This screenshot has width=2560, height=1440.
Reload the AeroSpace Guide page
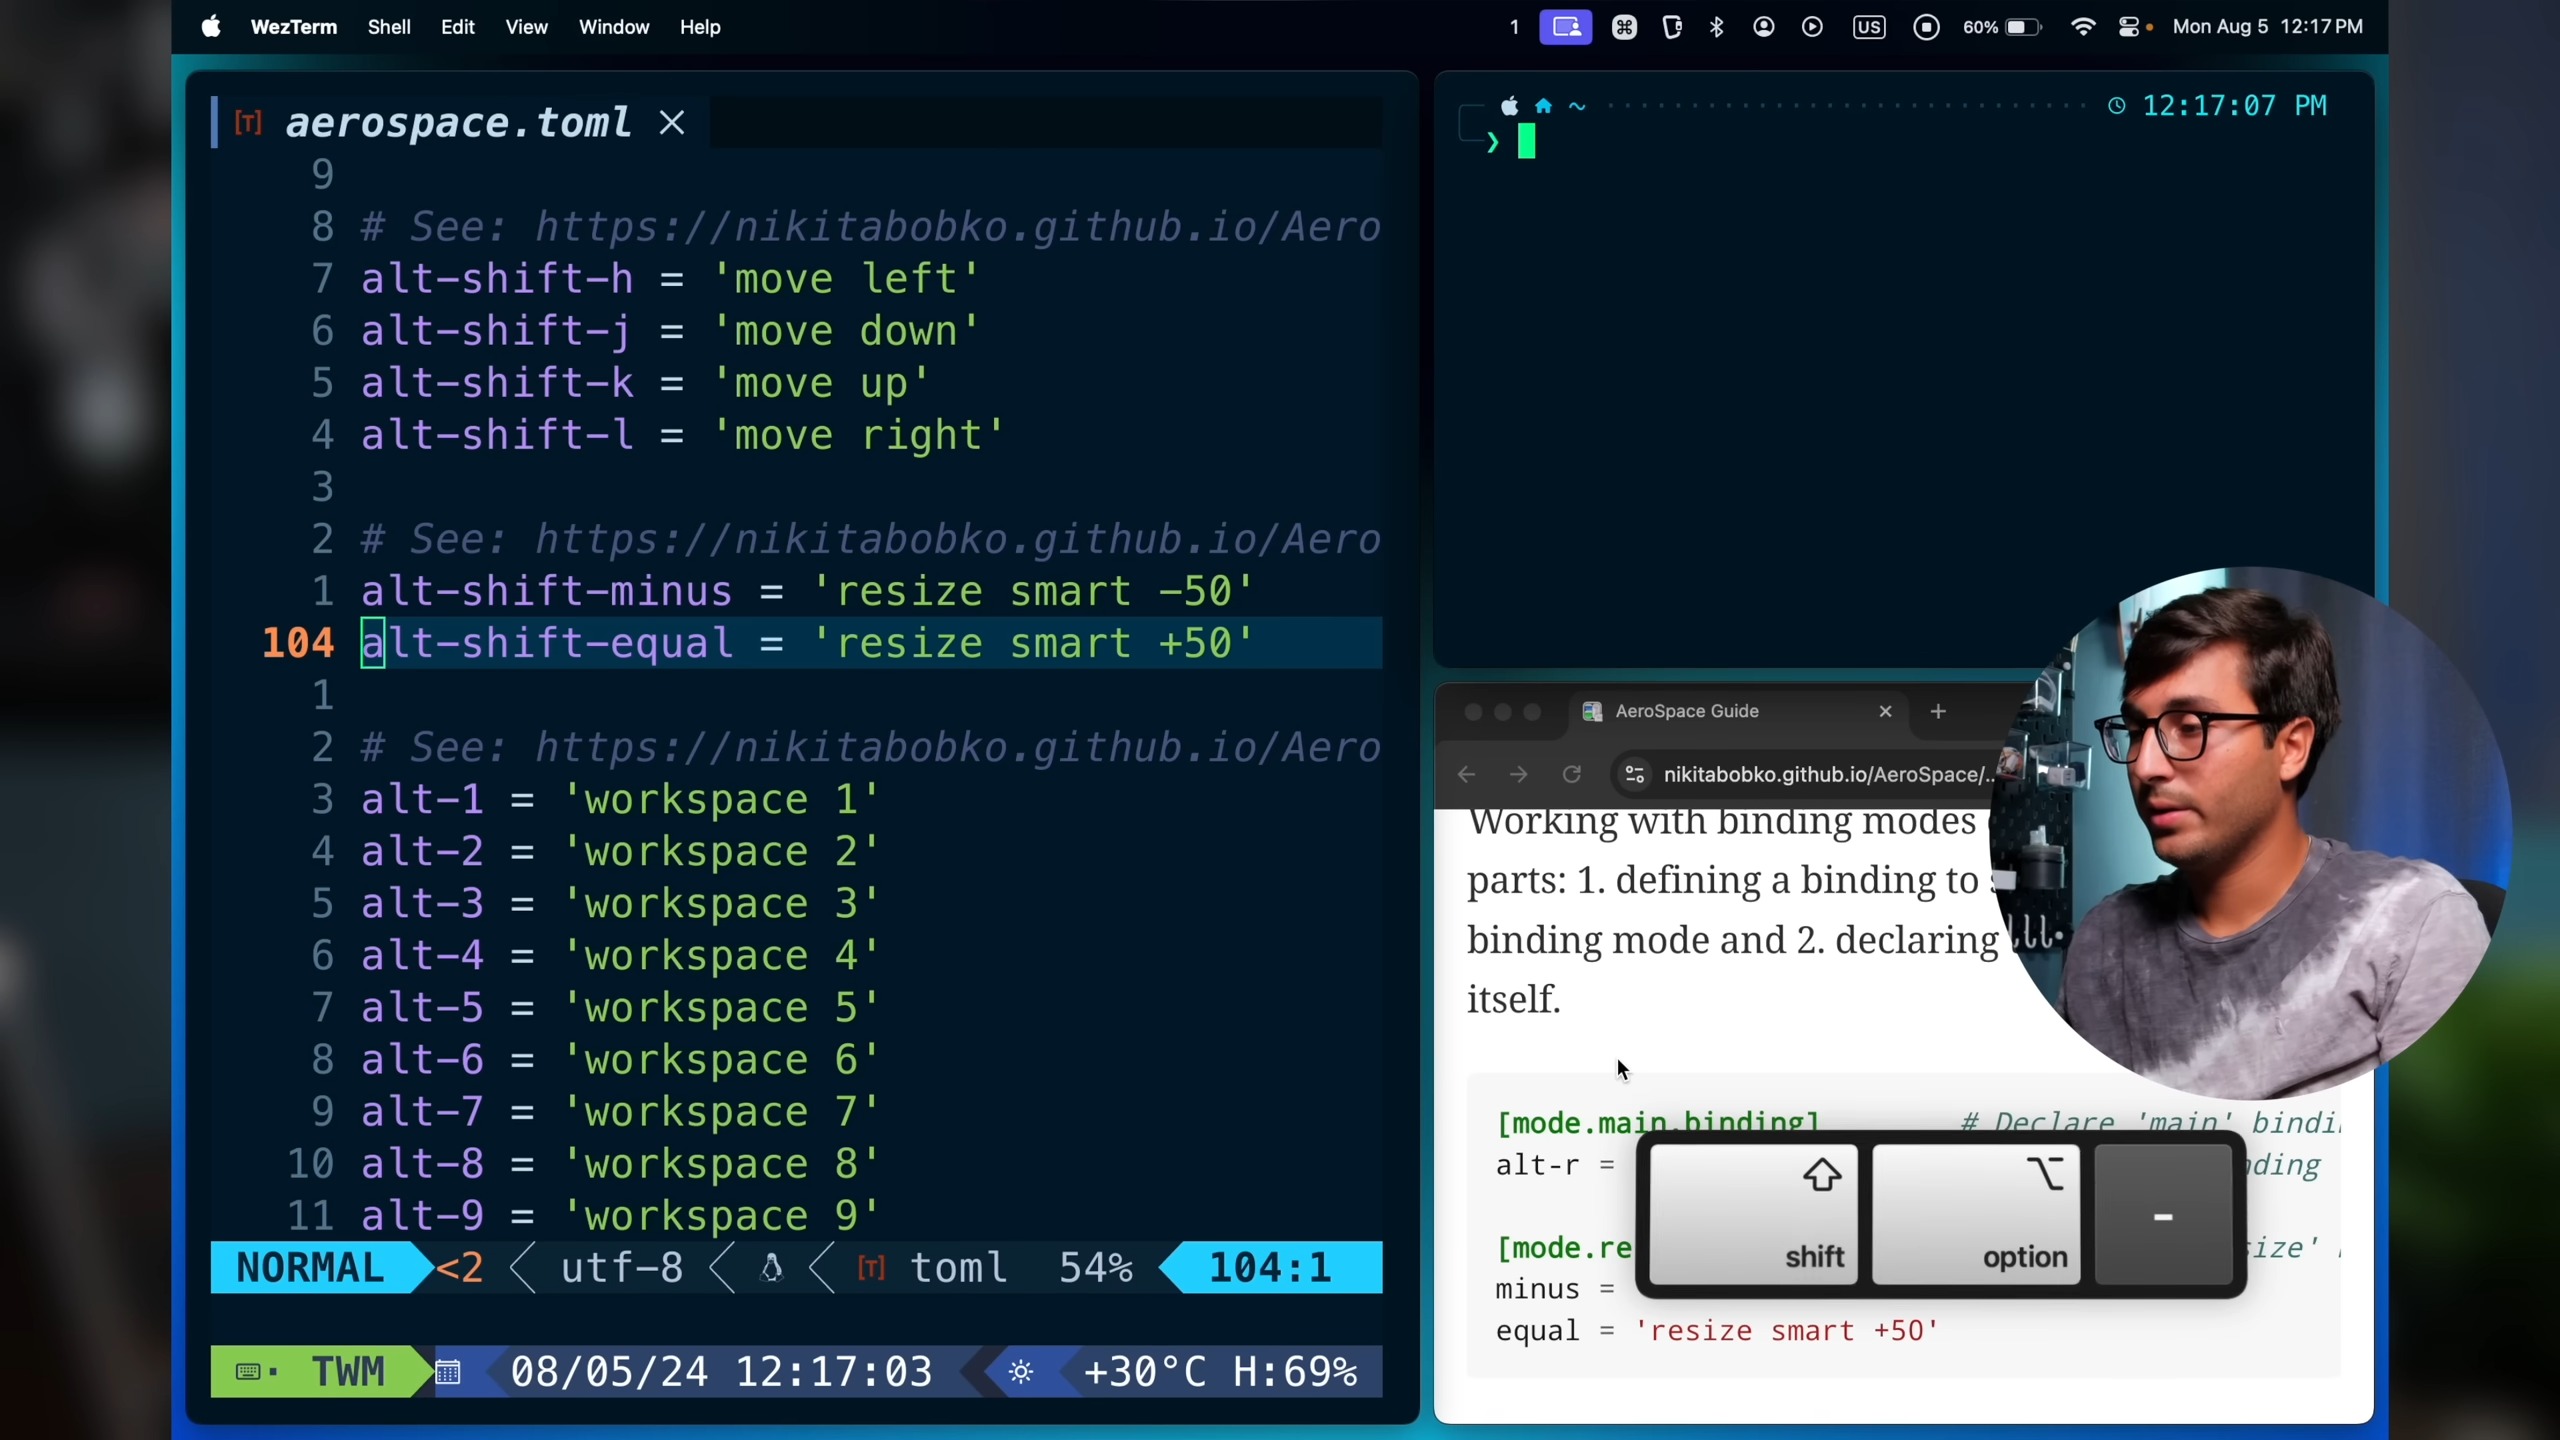(1572, 774)
